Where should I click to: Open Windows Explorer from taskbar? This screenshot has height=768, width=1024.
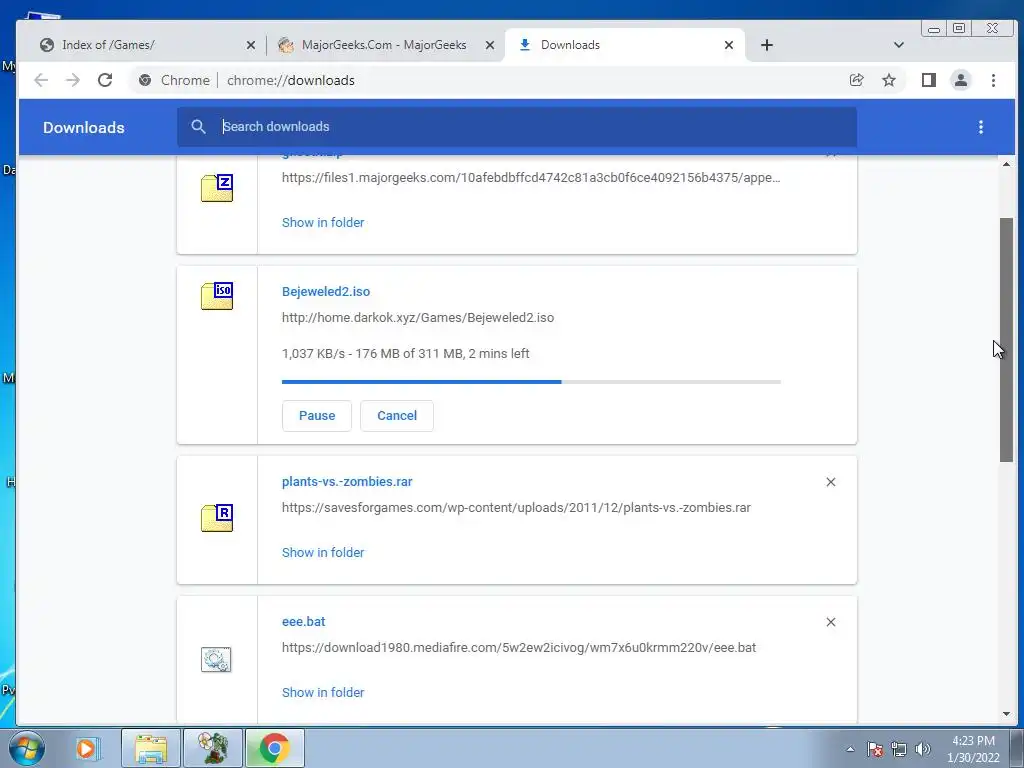tap(151, 748)
